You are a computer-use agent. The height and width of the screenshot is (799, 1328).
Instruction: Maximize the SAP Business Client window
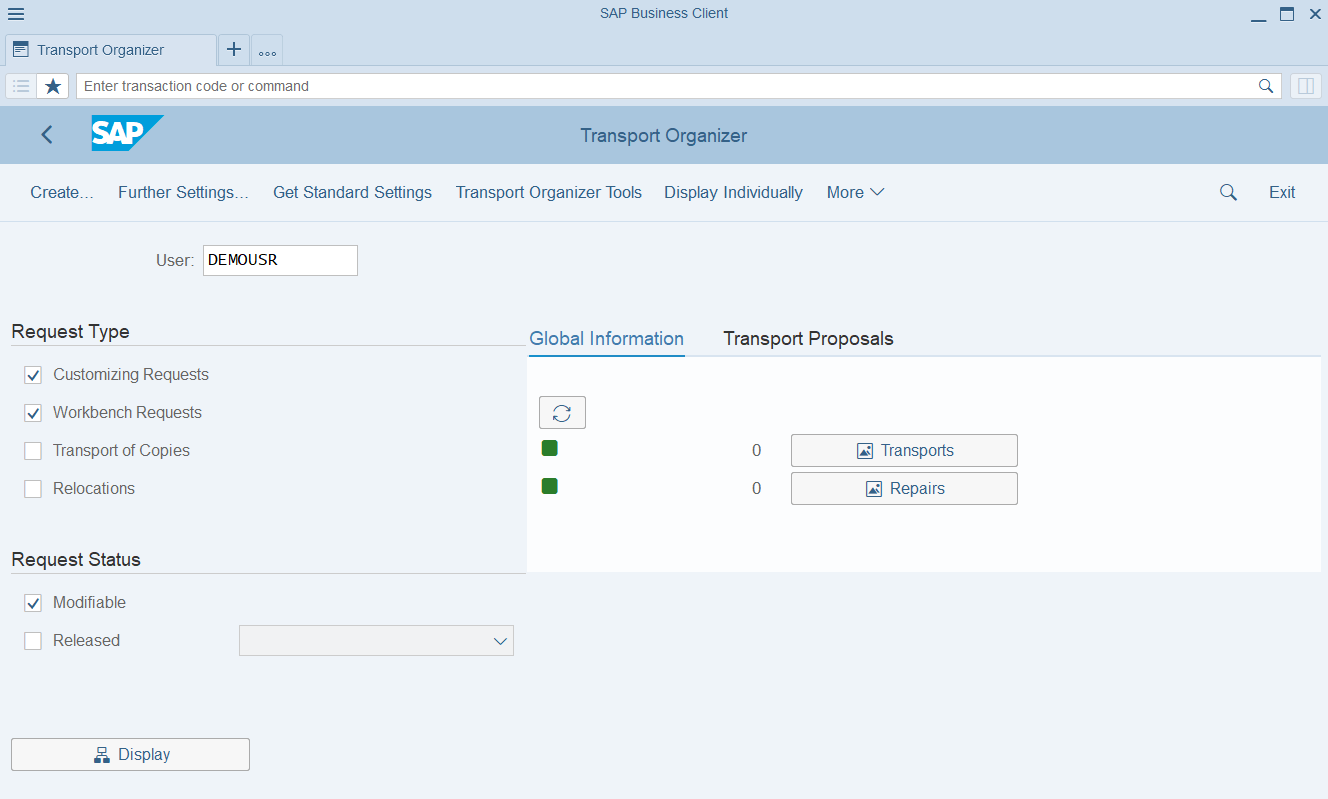click(1287, 14)
